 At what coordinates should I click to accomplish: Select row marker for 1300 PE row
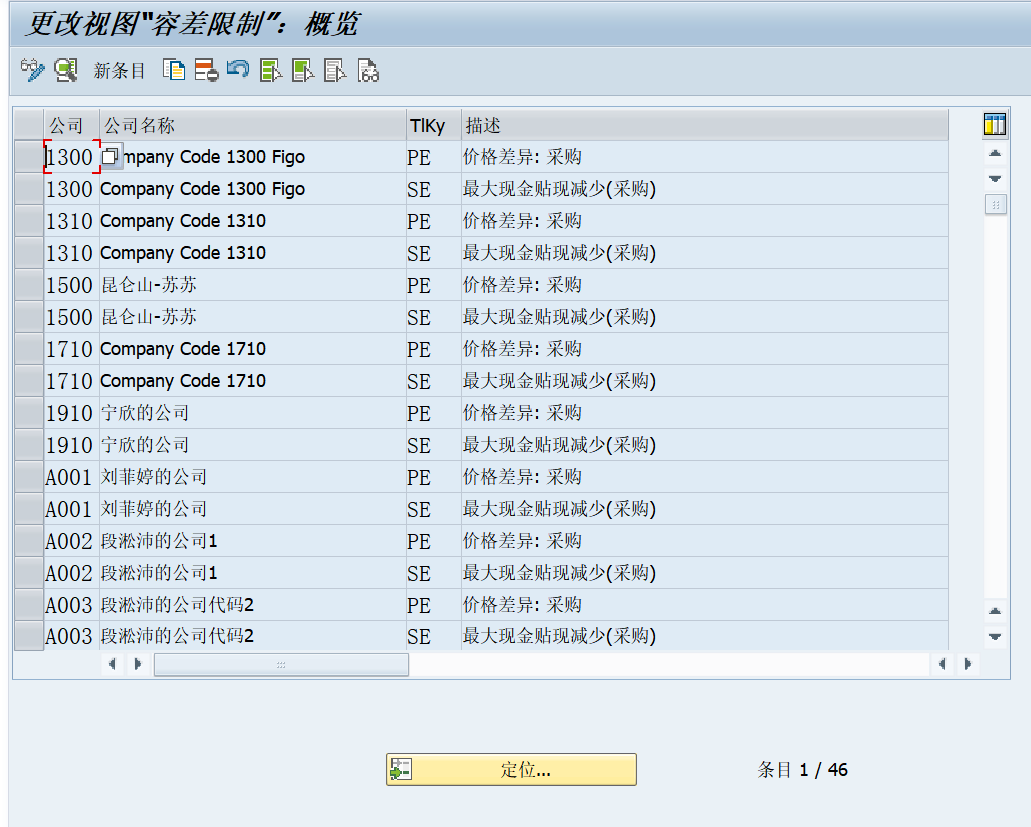(29, 157)
